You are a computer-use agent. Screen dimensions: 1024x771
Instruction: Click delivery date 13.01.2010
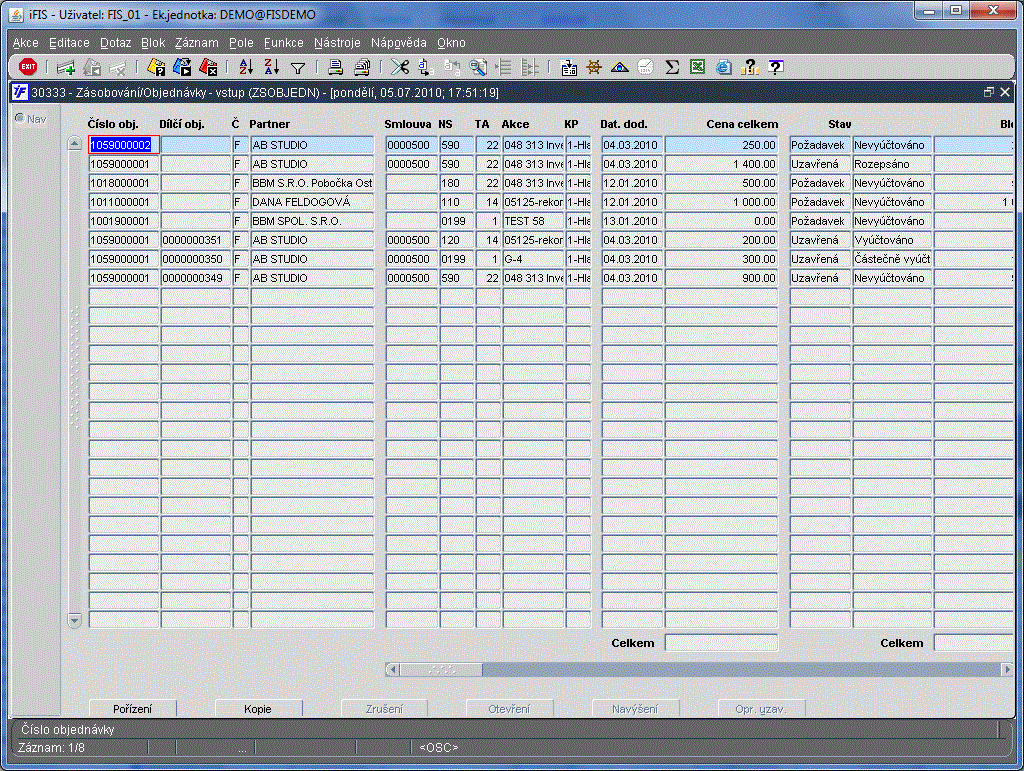point(632,221)
